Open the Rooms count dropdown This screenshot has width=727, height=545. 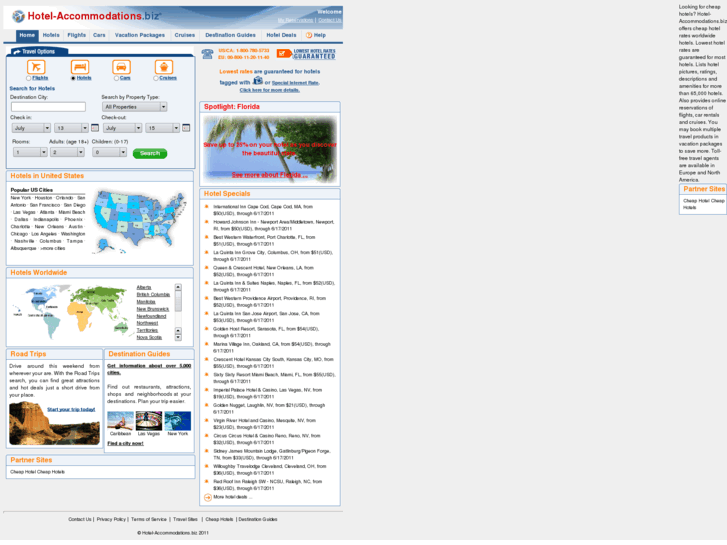pyautogui.click(x=30, y=152)
